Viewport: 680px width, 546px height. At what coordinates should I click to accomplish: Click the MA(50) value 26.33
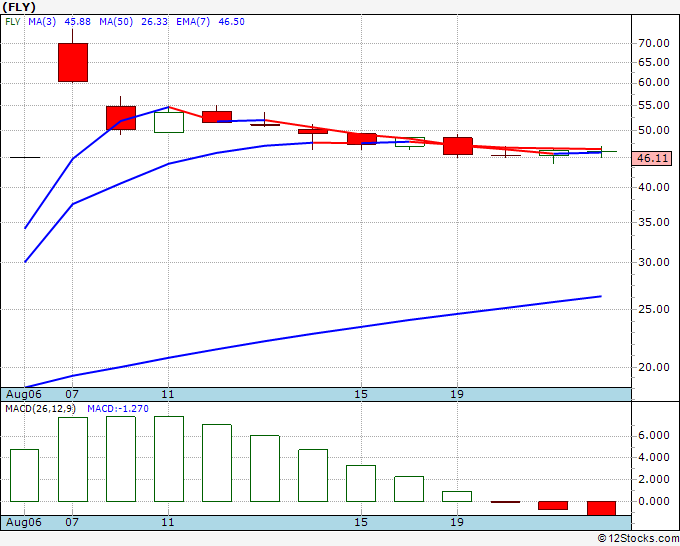click(x=154, y=22)
